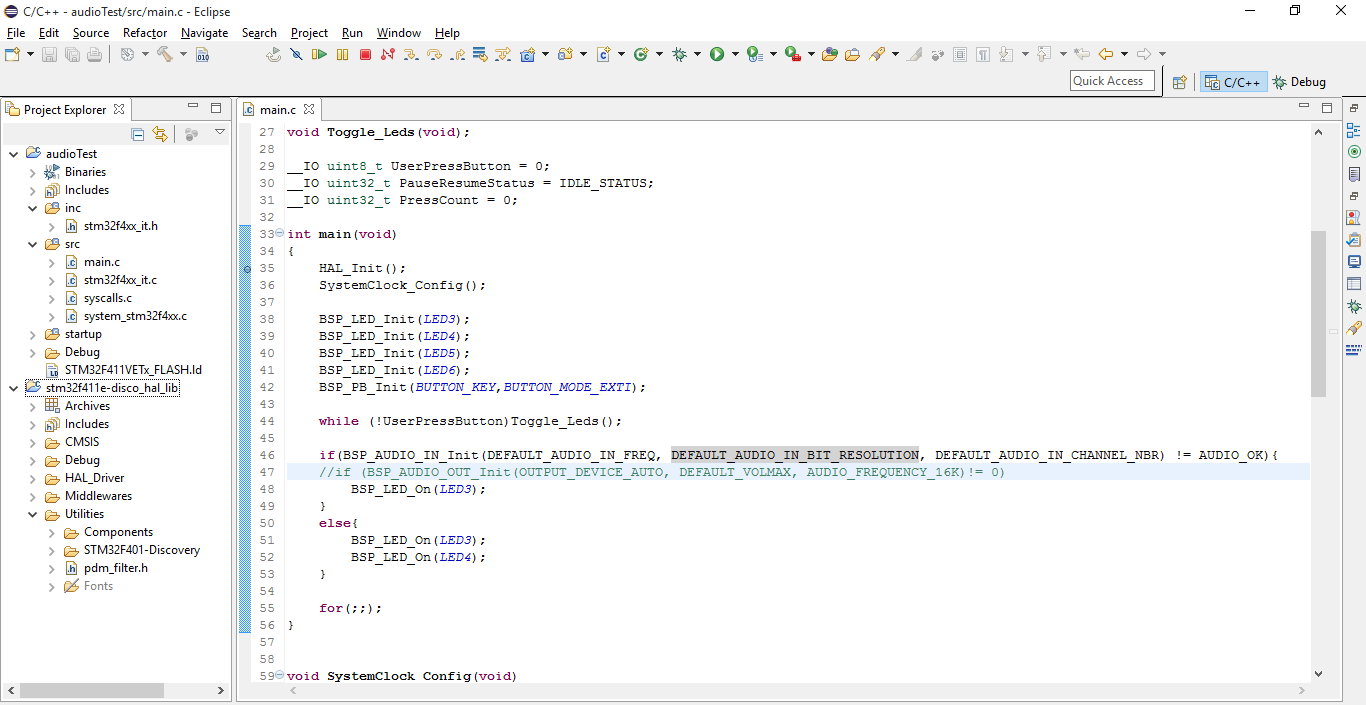Select syscalls.c in the src folder
Image resolution: width=1366 pixels, height=705 pixels.
[x=108, y=298]
